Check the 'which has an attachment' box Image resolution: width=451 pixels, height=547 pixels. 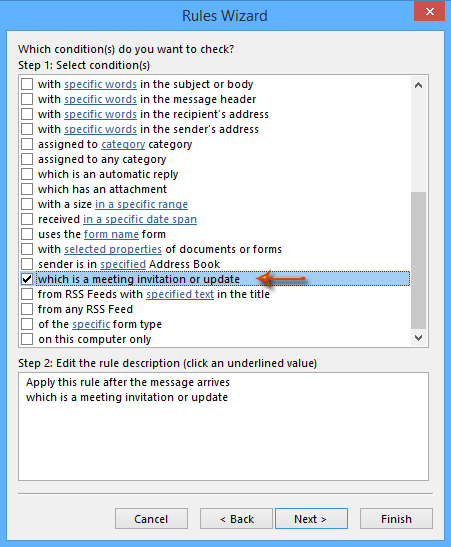tap(27, 189)
